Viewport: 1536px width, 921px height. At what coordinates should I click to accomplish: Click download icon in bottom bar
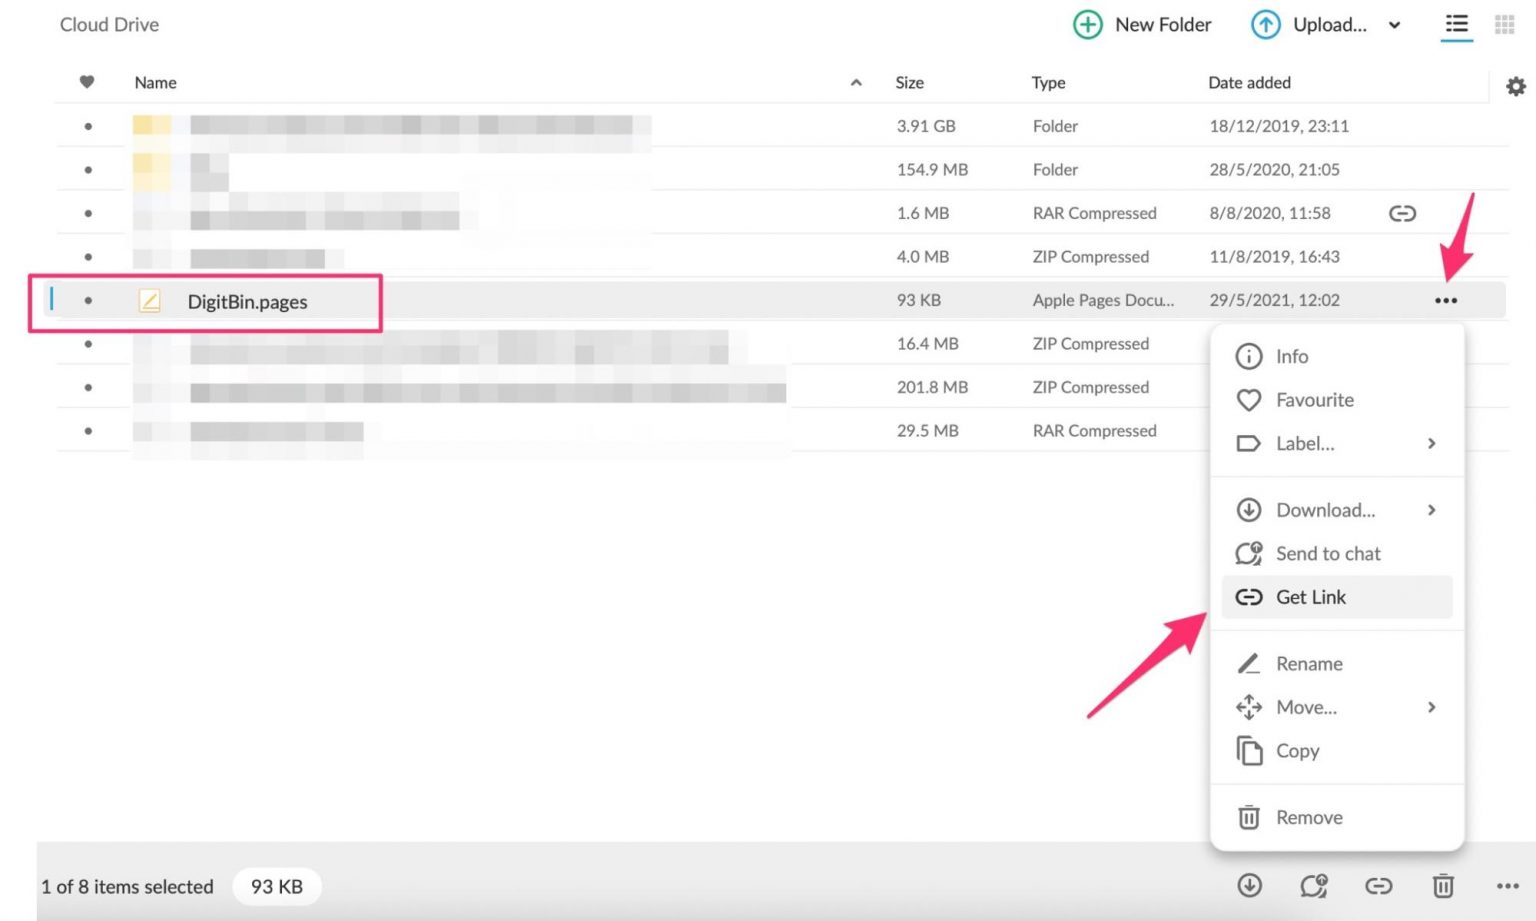(1249, 885)
